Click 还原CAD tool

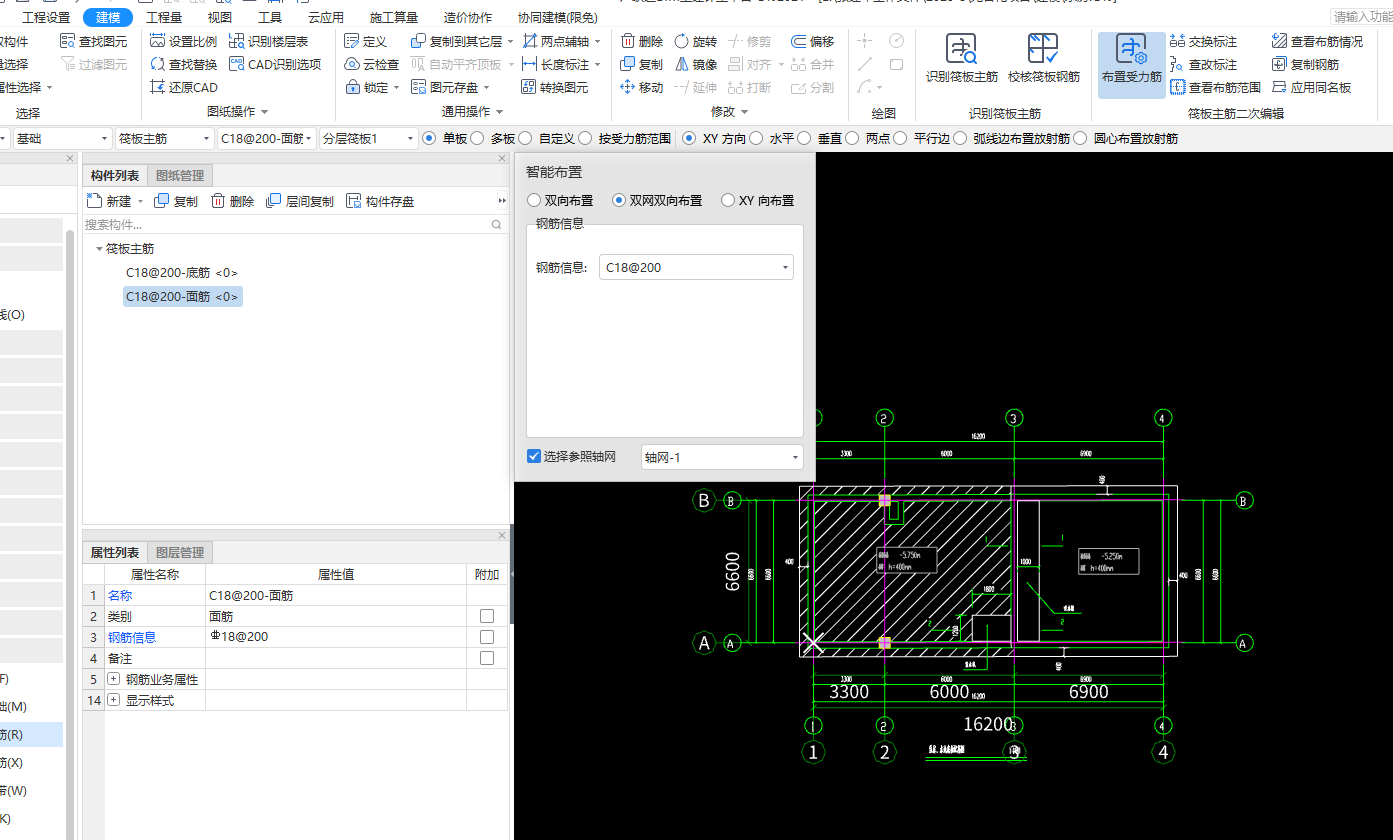[183, 87]
